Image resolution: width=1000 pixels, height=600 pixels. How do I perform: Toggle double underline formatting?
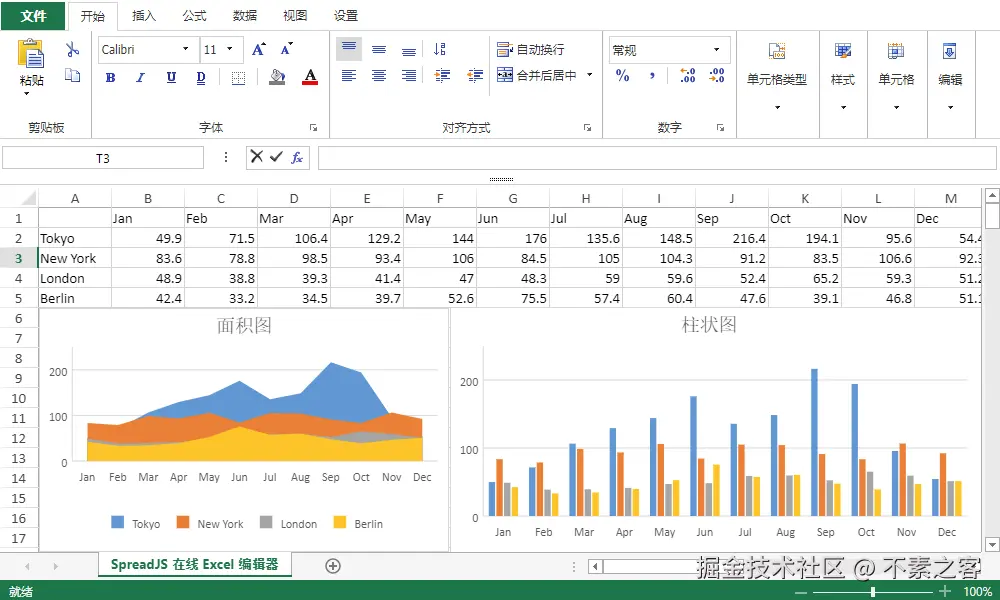pos(201,78)
